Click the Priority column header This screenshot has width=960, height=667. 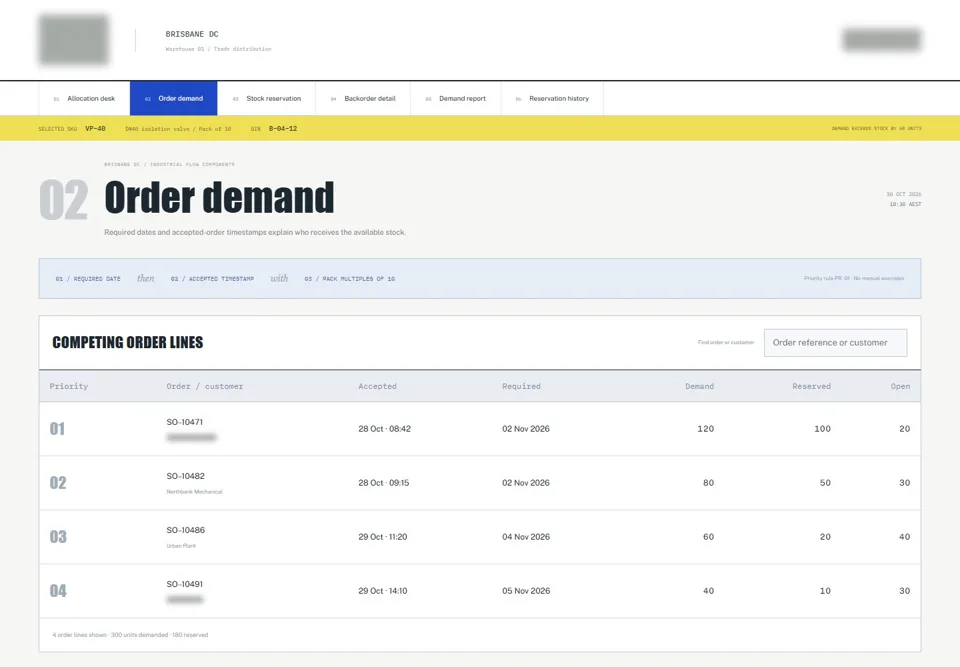[x=69, y=386]
